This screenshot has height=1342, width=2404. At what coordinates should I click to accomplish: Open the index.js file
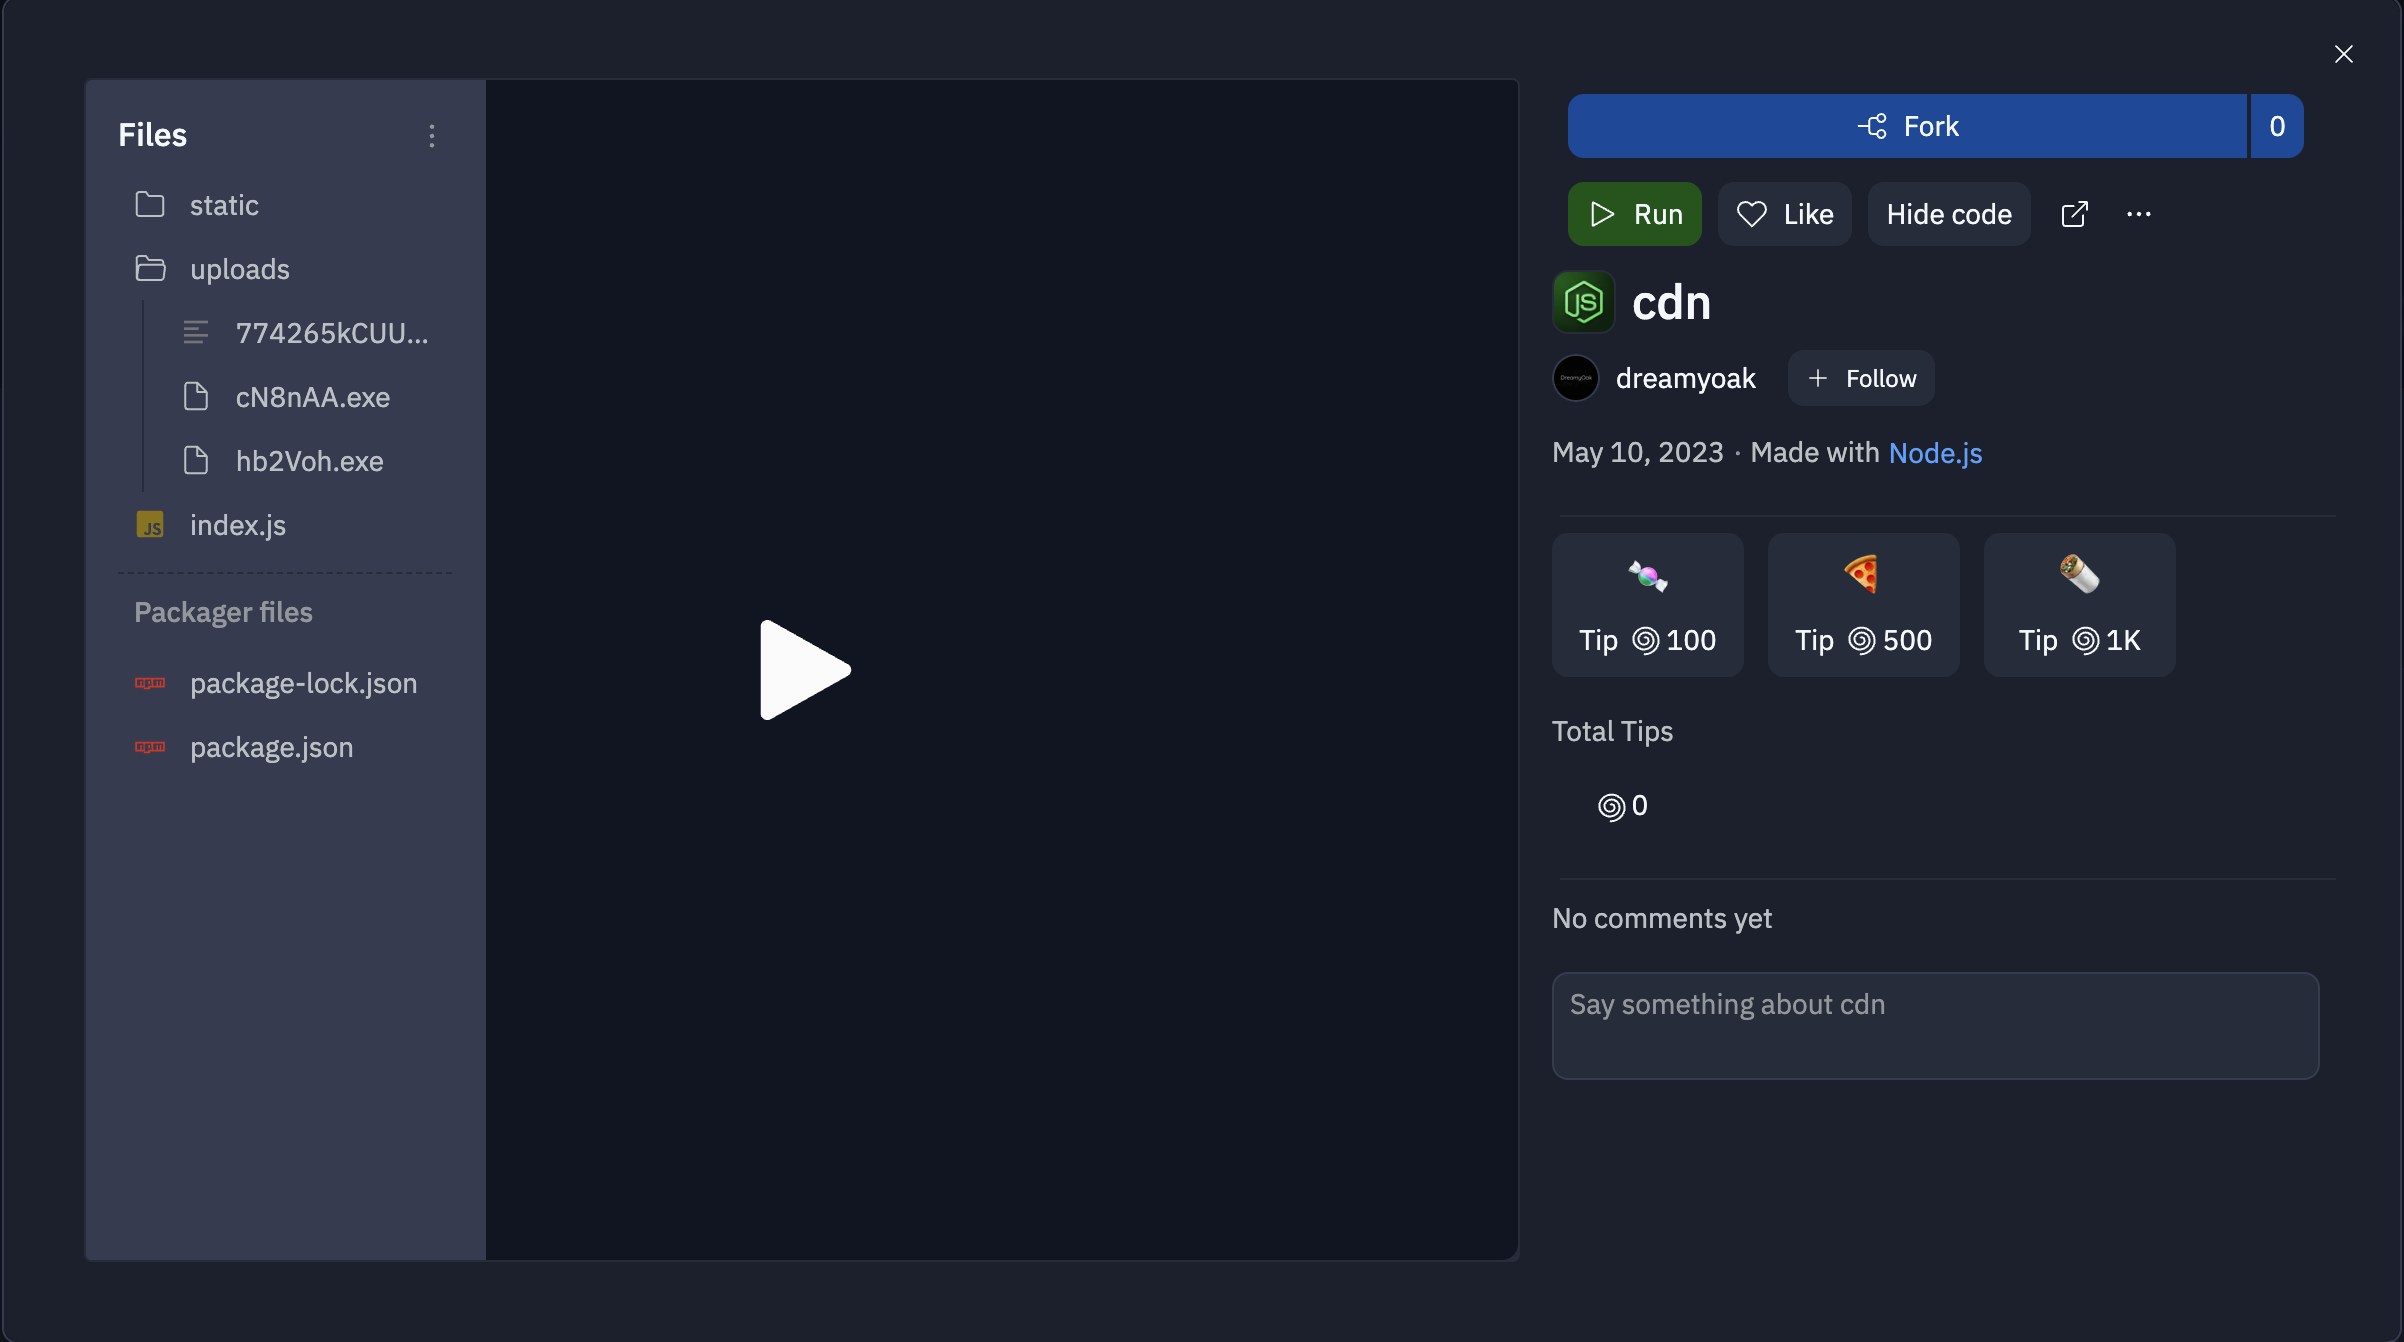pyautogui.click(x=238, y=525)
